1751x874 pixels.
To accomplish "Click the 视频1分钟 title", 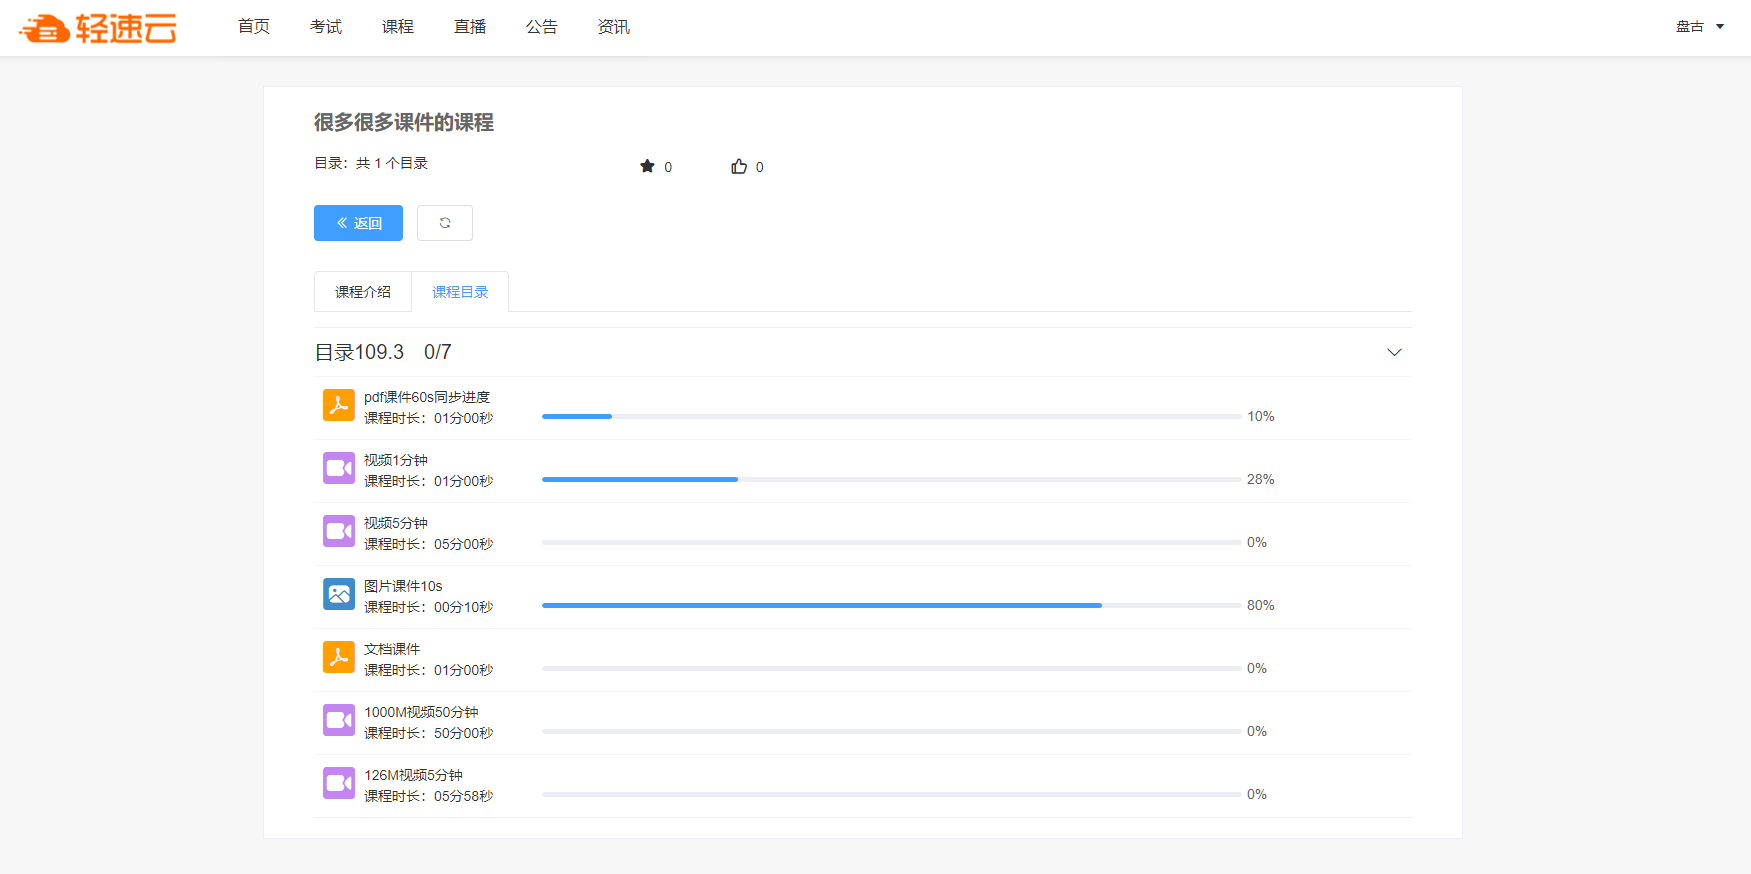I will click(396, 460).
